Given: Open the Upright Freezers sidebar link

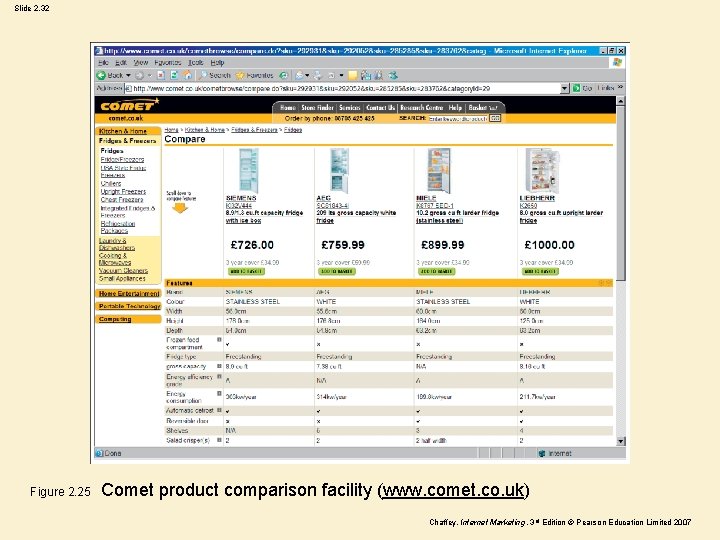Looking at the screenshot, I should click(x=123, y=191).
